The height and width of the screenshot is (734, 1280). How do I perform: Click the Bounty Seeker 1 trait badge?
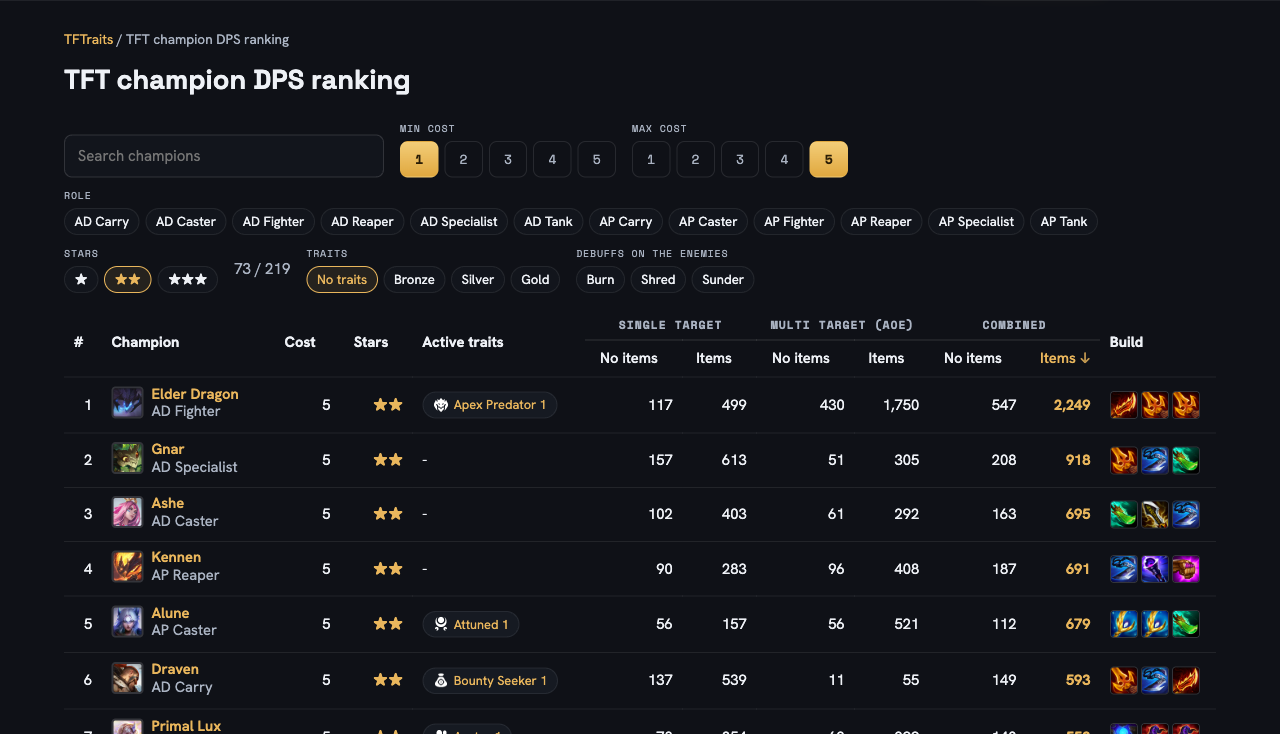point(490,681)
